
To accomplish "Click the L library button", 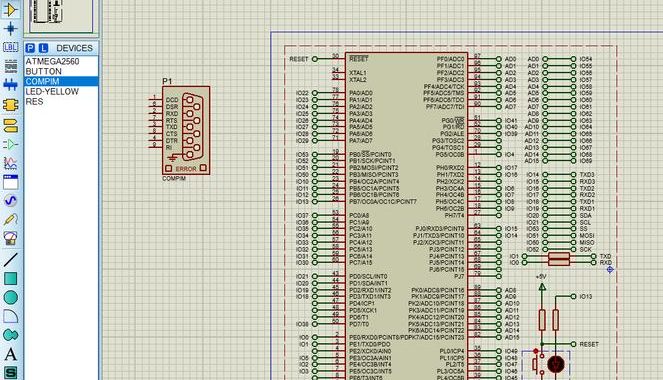I will click(x=43, y=48).
